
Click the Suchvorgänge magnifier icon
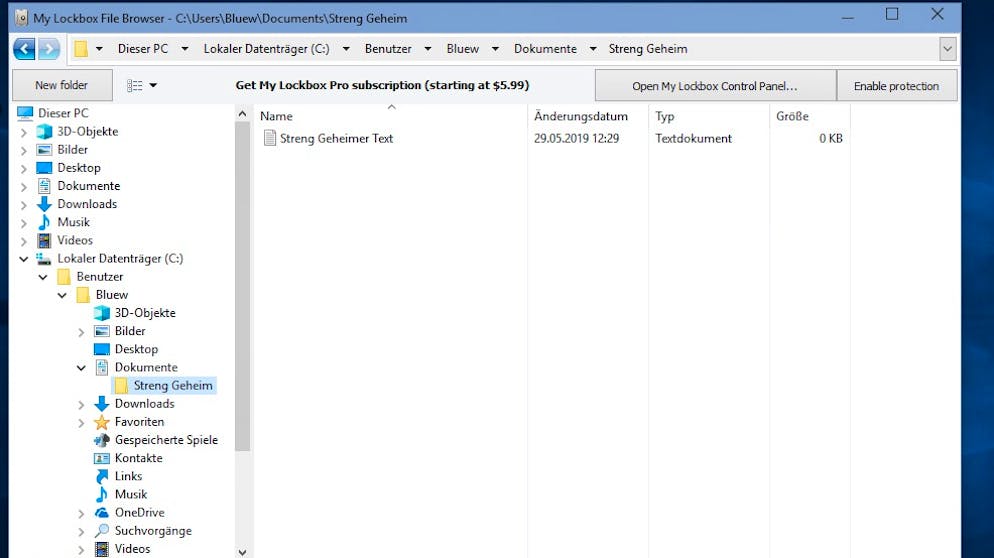coord(101,531)
